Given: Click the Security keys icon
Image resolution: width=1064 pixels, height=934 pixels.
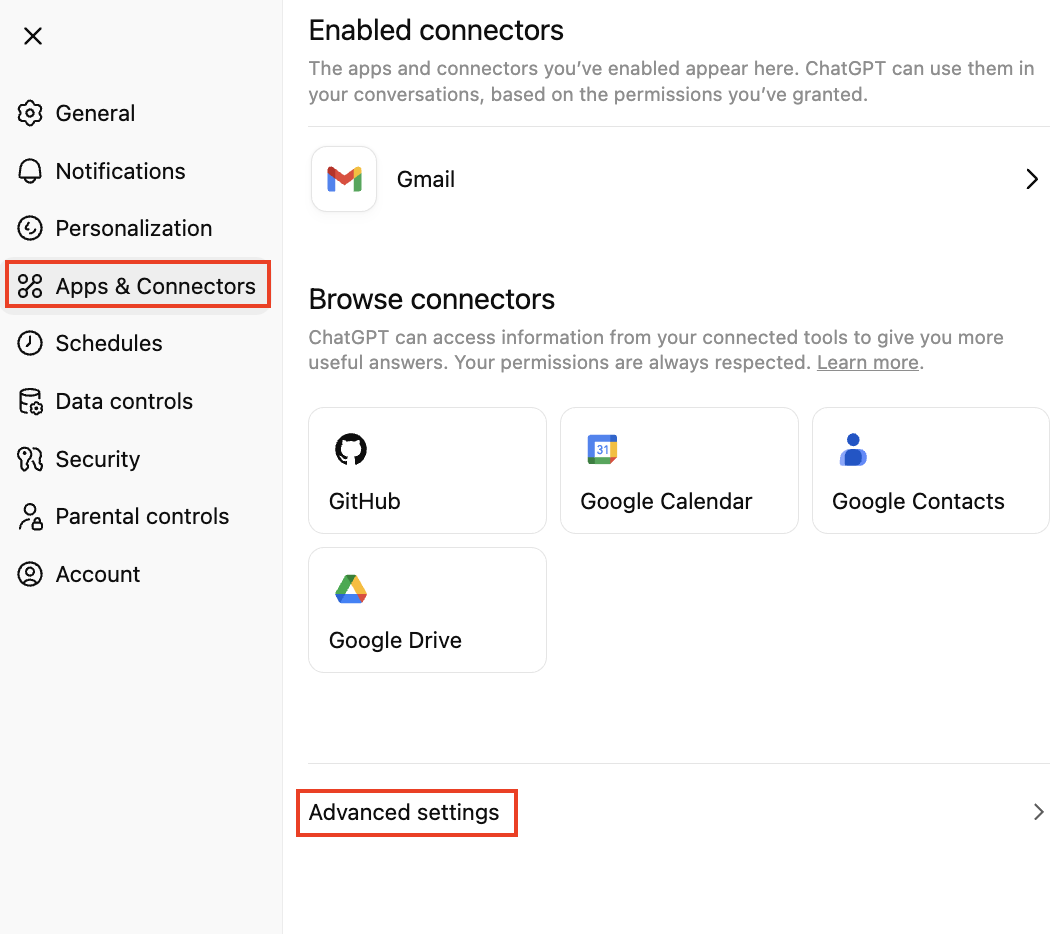Looking at the screenshot, I should pos(31,459).
